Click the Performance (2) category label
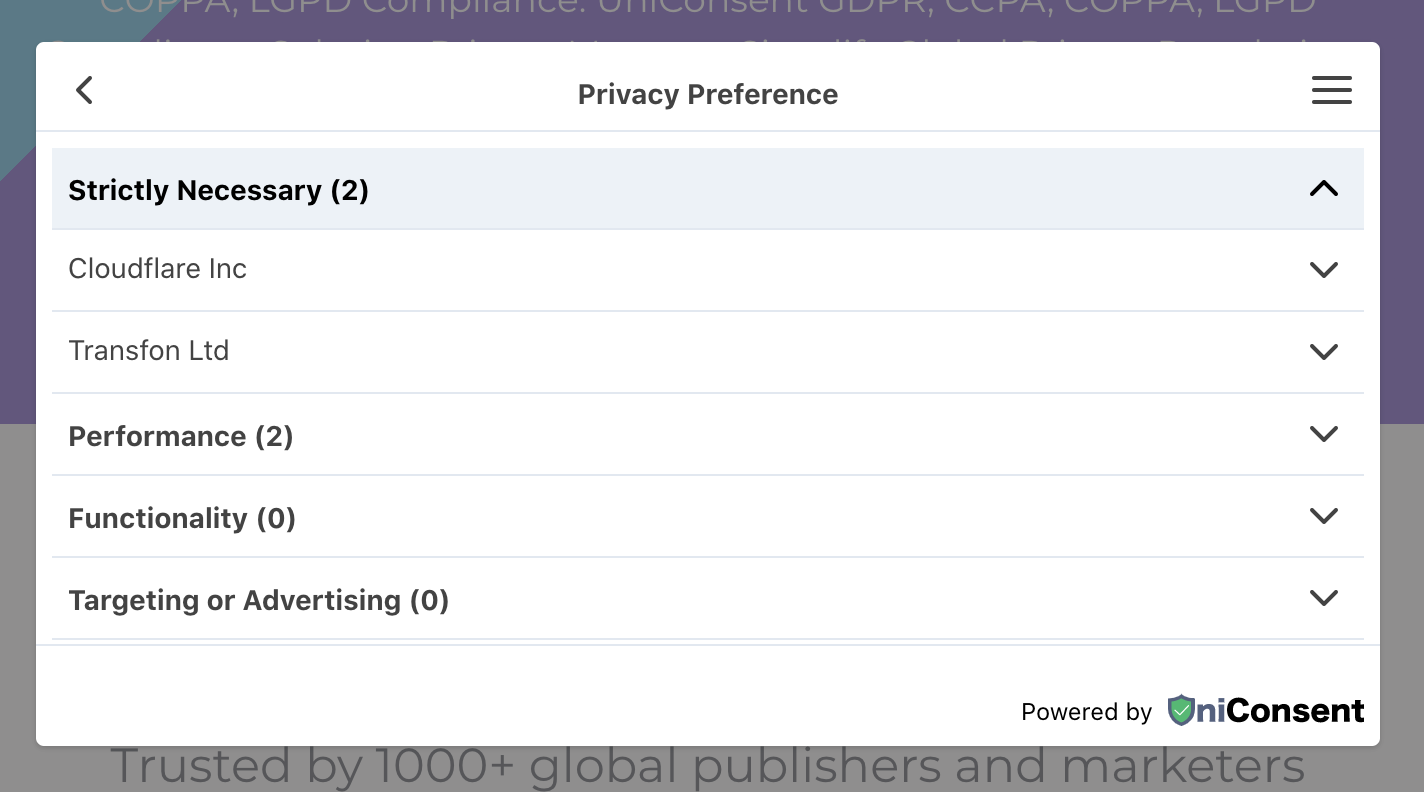This screenshot has height=792, width=1424. pyautogui.click(x=180, y=436)
